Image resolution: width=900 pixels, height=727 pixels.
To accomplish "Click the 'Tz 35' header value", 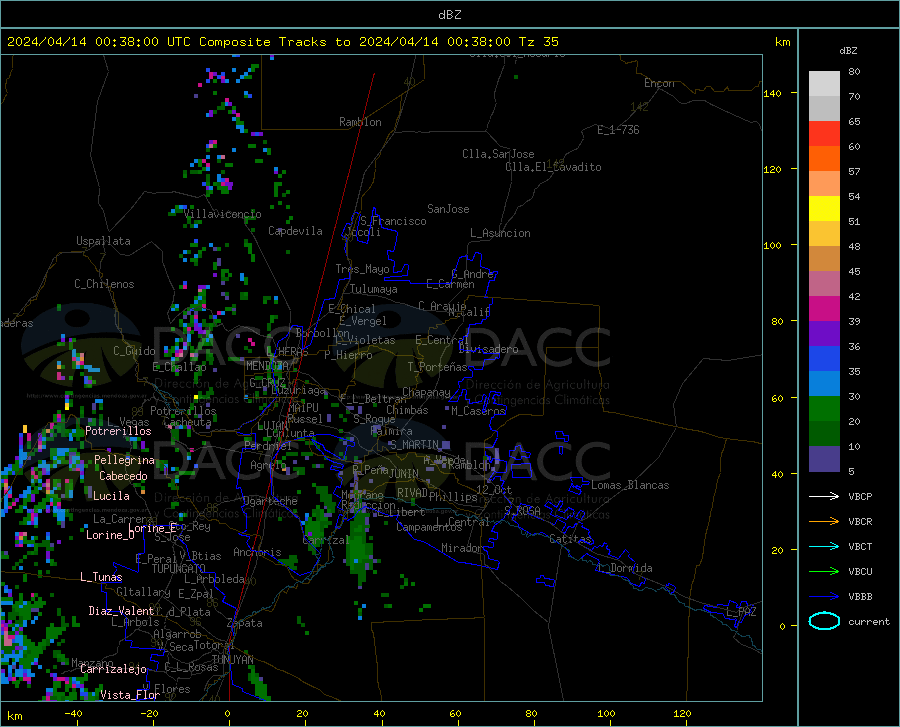I will pos(538,42).
